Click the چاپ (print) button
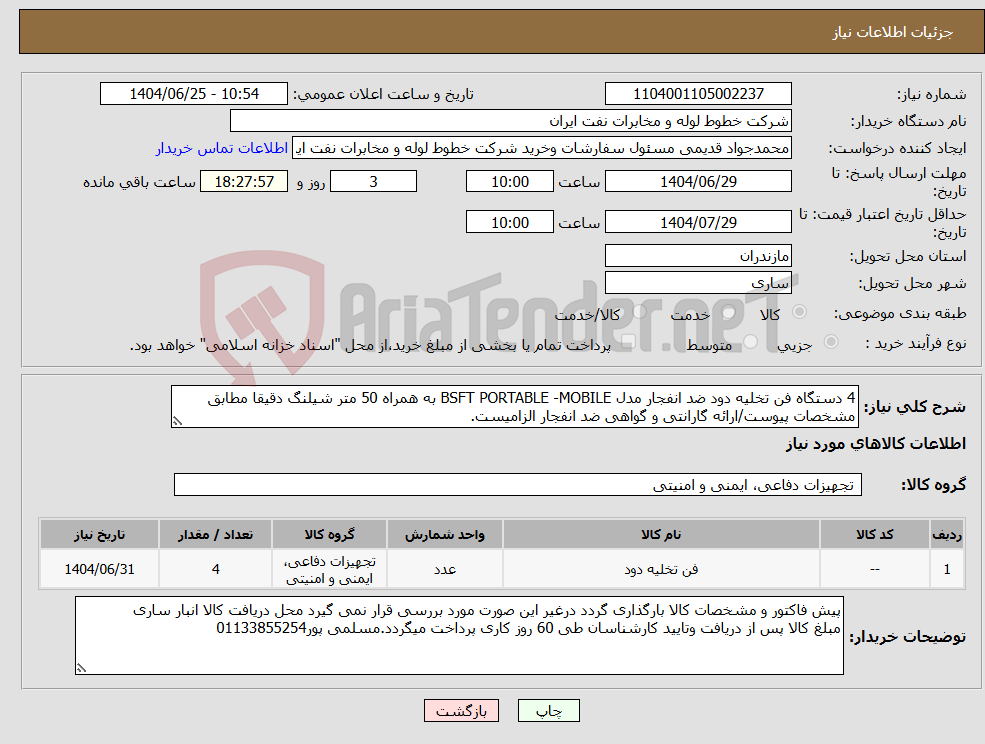Screen dimensions: 985x744 point(548,711)
